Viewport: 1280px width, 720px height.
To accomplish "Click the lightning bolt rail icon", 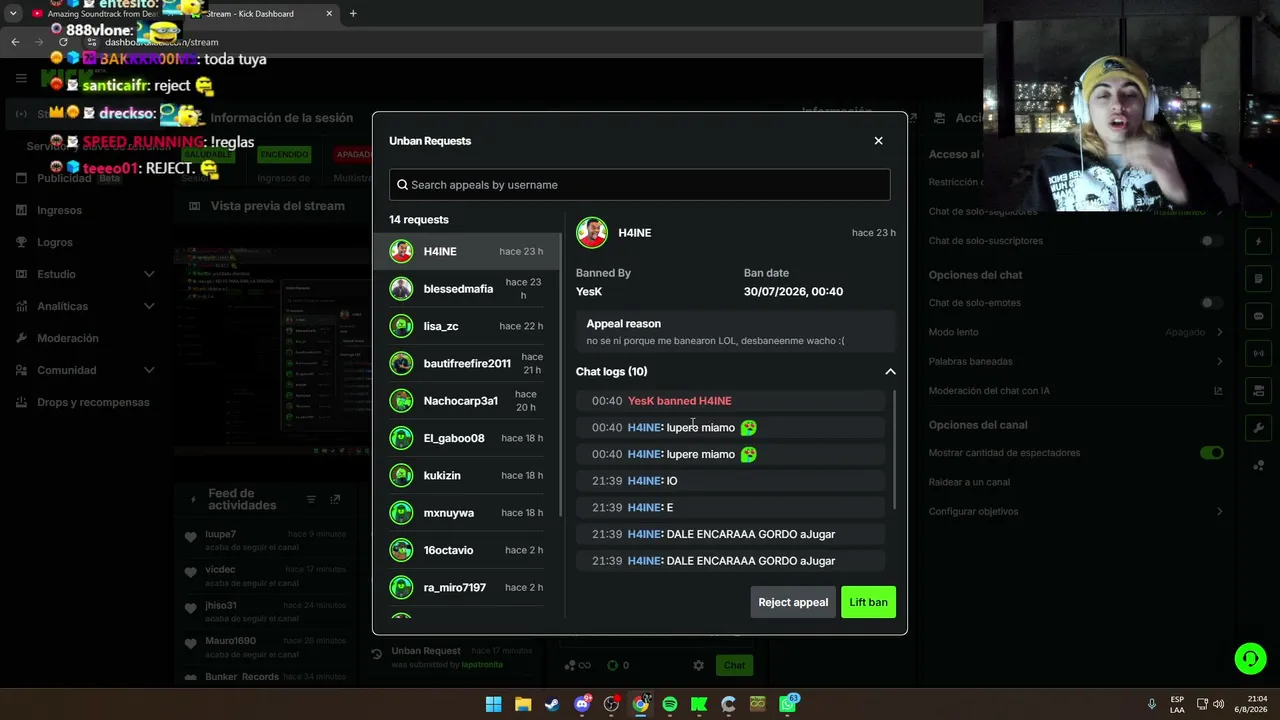I will (x=1259, y=242).
